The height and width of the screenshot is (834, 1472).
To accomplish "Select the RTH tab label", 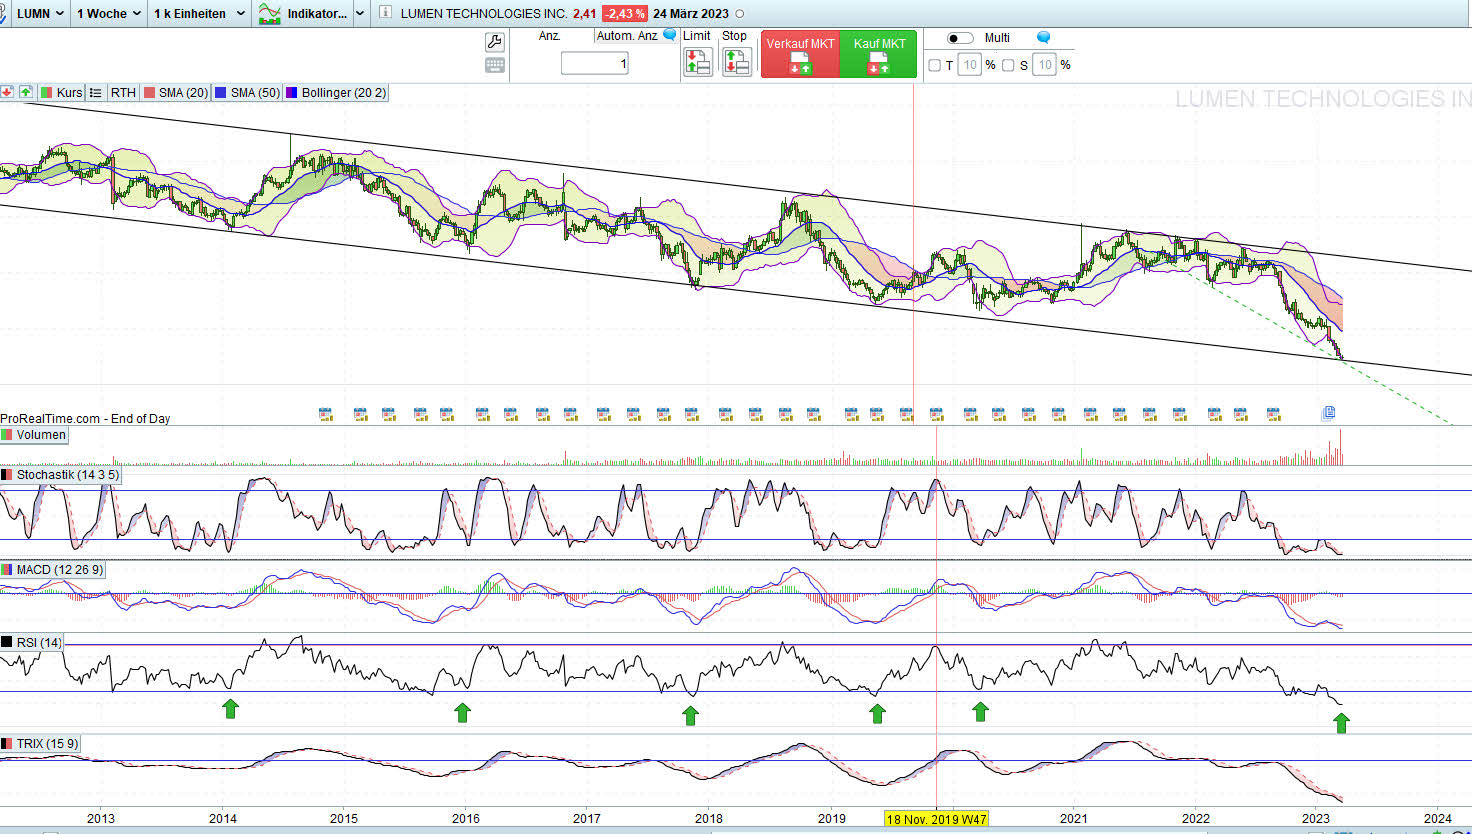I will (x=123, y=93).
